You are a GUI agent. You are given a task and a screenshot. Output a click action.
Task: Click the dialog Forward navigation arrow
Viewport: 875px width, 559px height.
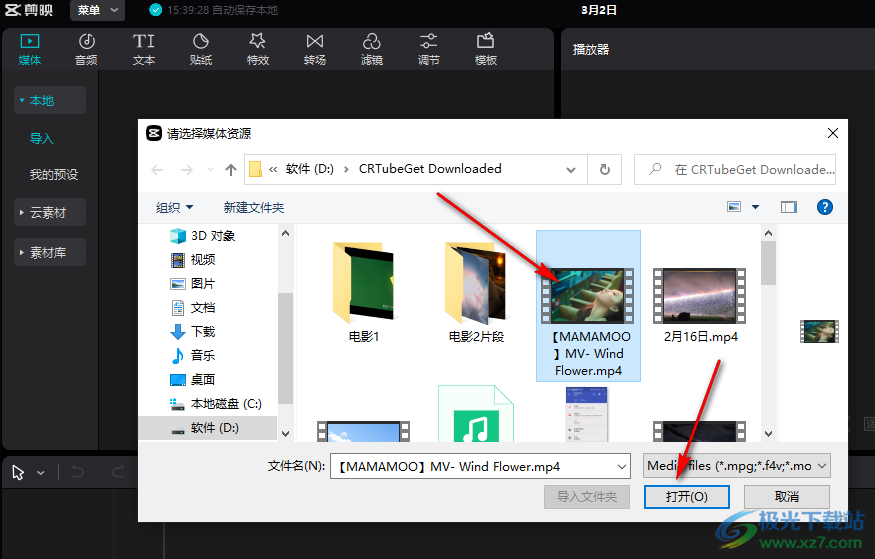click(x=186, y=170)
